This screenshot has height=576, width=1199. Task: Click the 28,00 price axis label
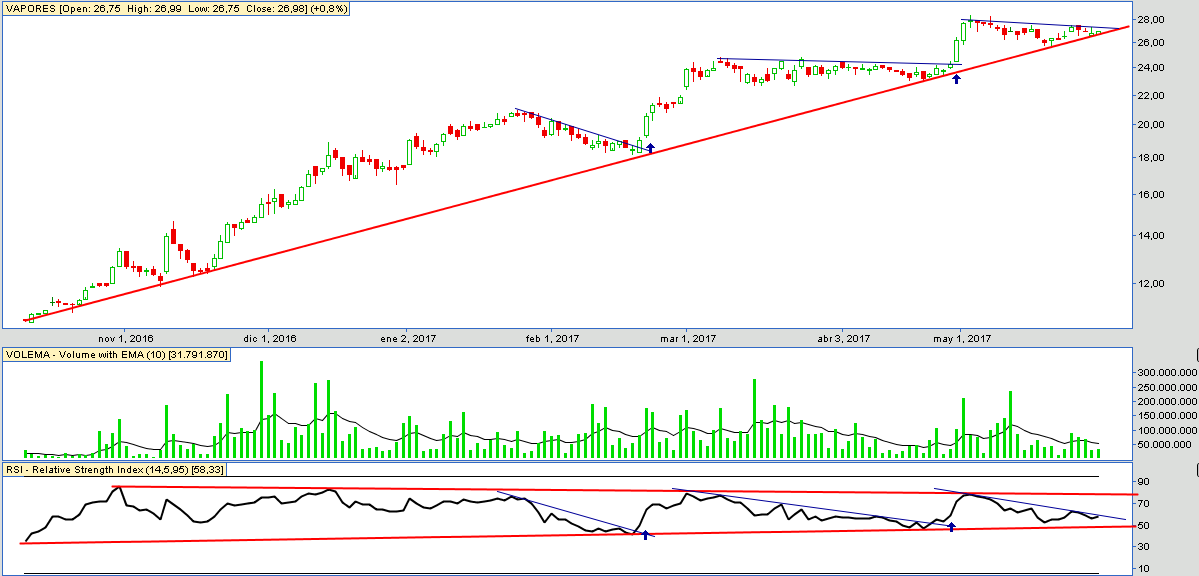point(1152,19)
